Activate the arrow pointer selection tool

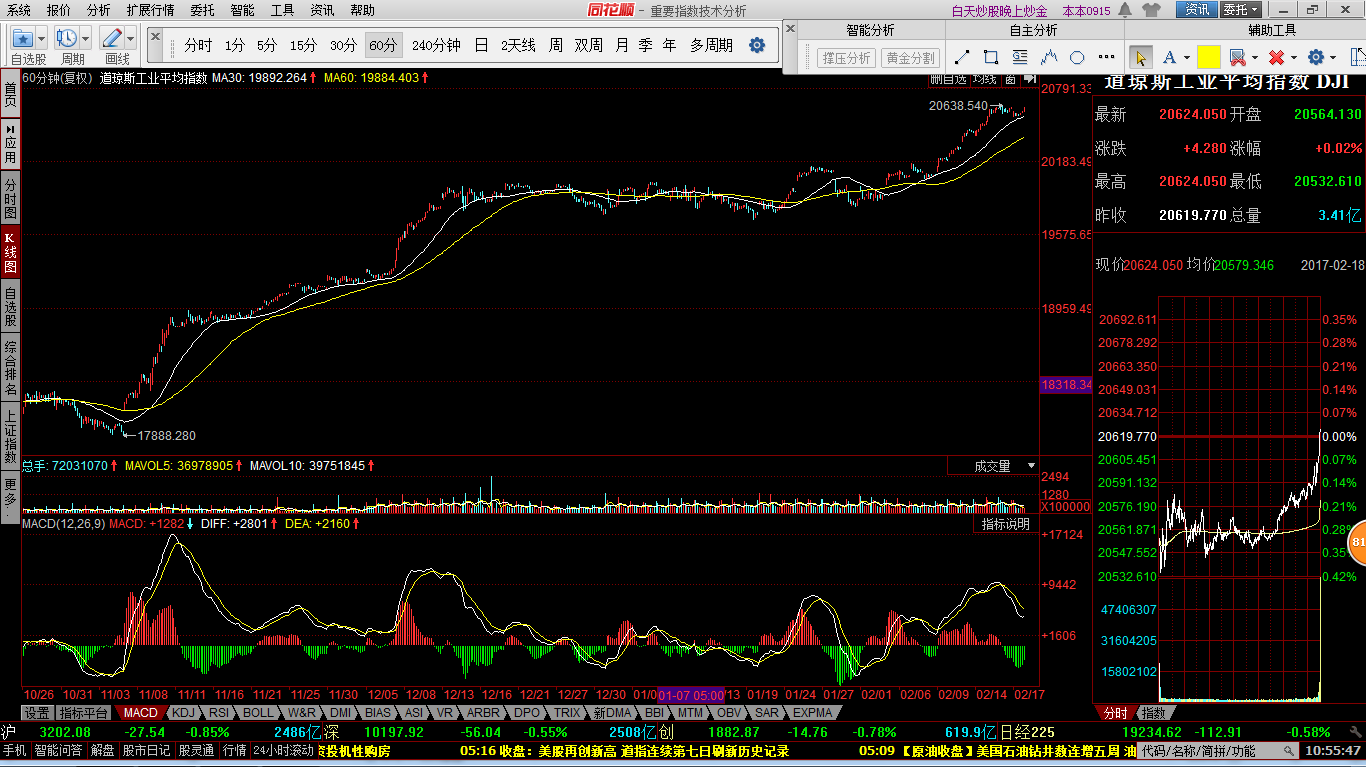(1140, 57)
